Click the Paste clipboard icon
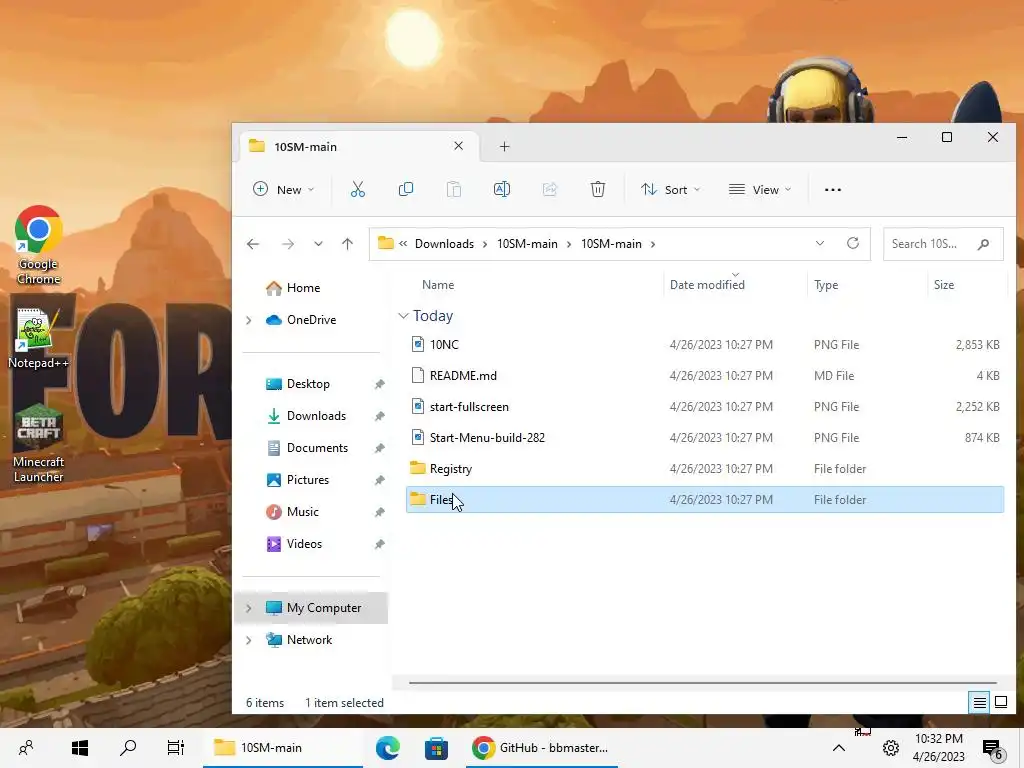Screen dimensions: 1024x768 454,189
